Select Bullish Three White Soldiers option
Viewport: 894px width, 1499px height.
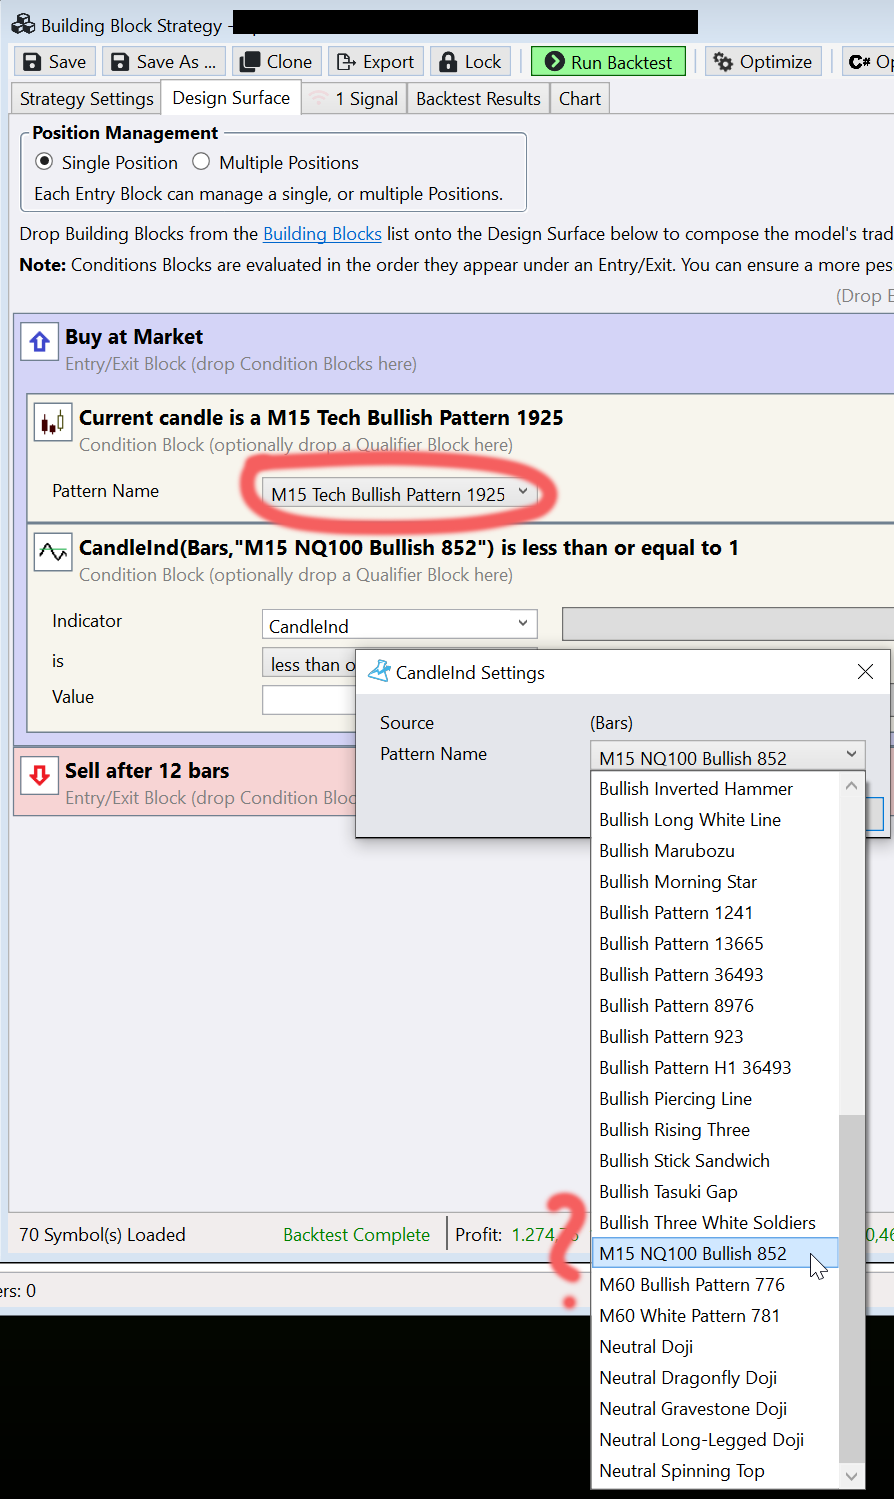pyautogui.click(x=714, y=1223)
